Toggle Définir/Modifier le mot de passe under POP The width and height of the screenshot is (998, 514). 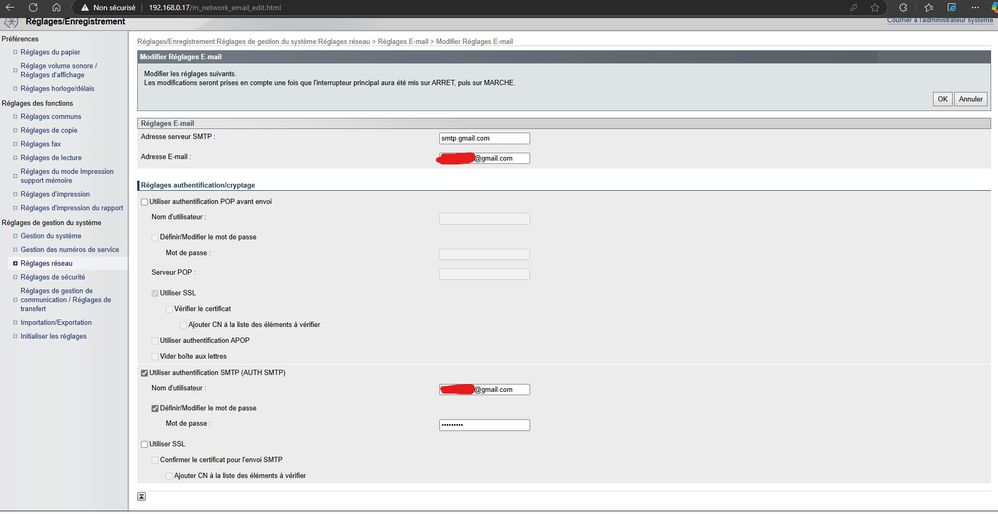pyautogui.click(x=155, y=237)
